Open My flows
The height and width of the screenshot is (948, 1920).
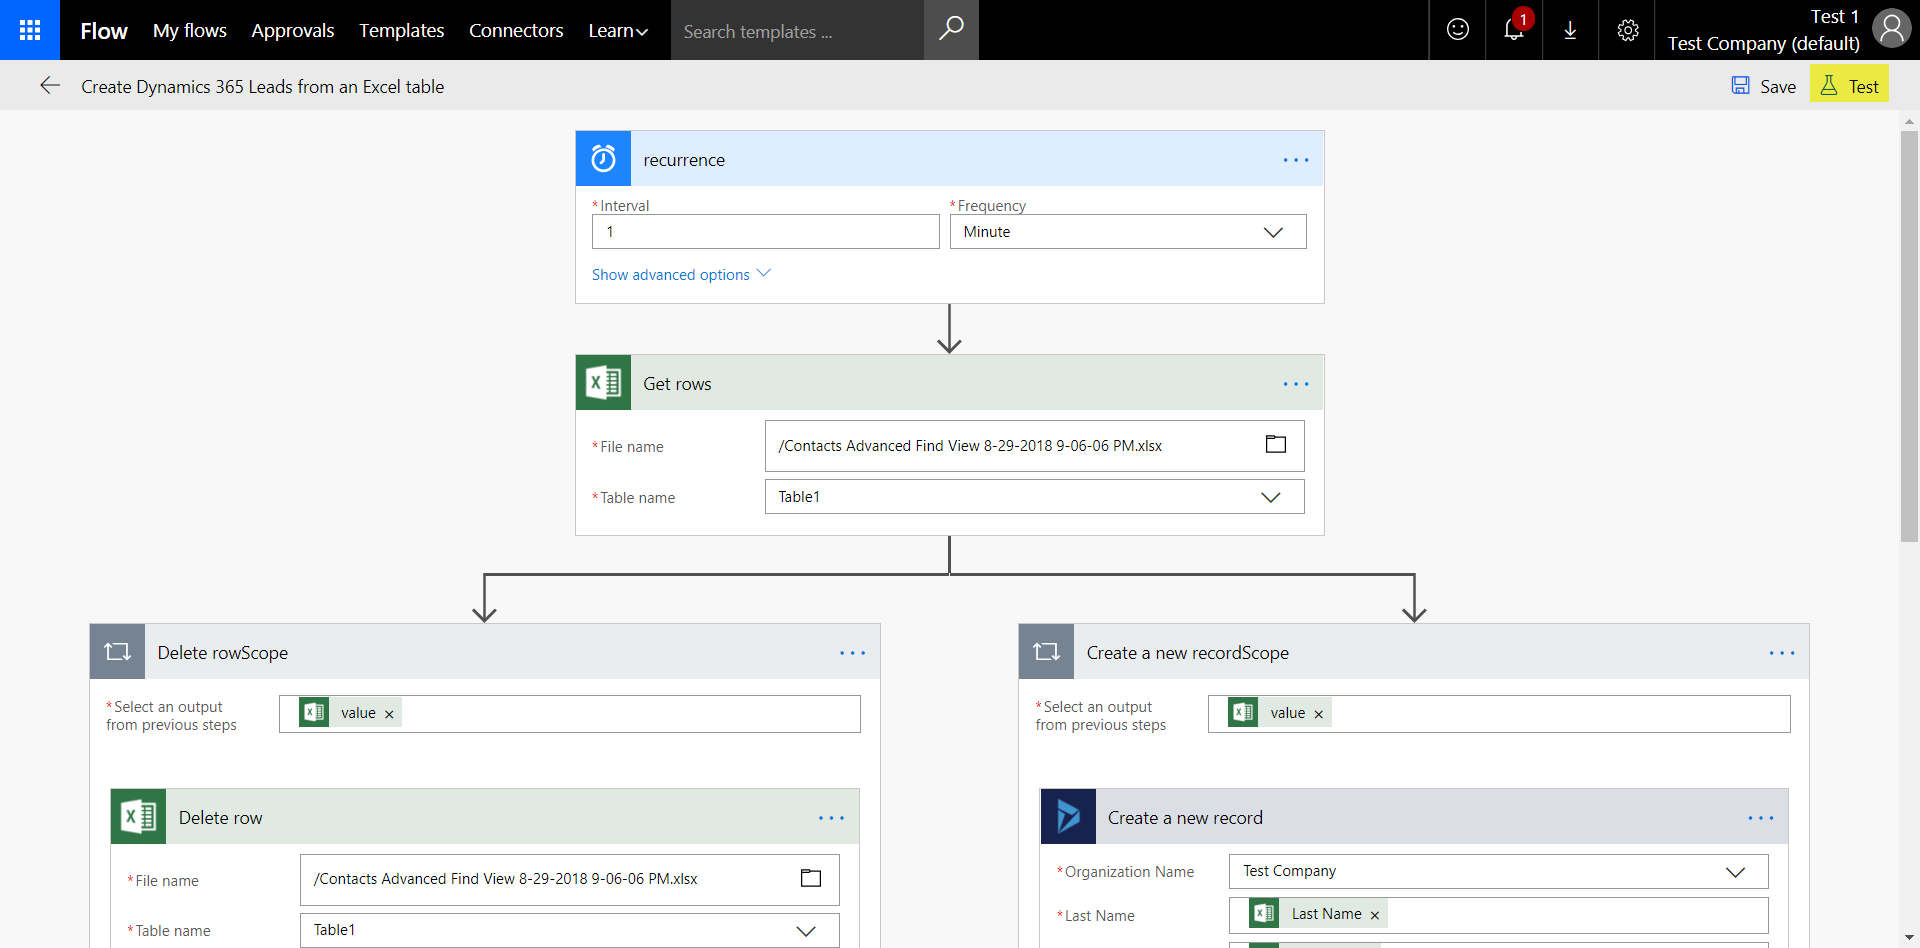190,30
